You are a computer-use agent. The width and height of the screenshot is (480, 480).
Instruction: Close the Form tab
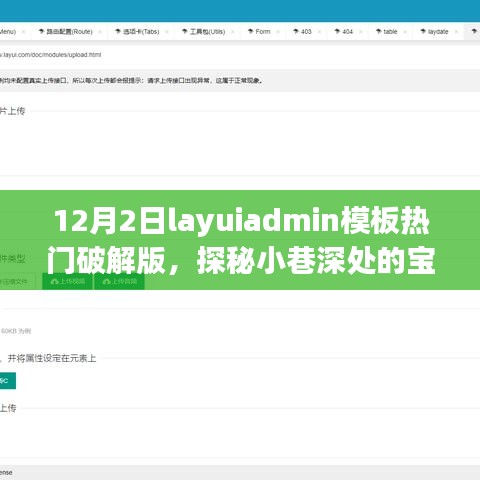click(278, 32)
